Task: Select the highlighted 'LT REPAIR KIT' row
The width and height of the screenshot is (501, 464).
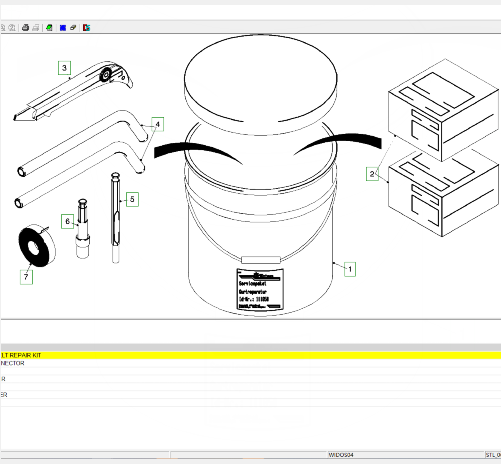Action: tap(251, 355)
